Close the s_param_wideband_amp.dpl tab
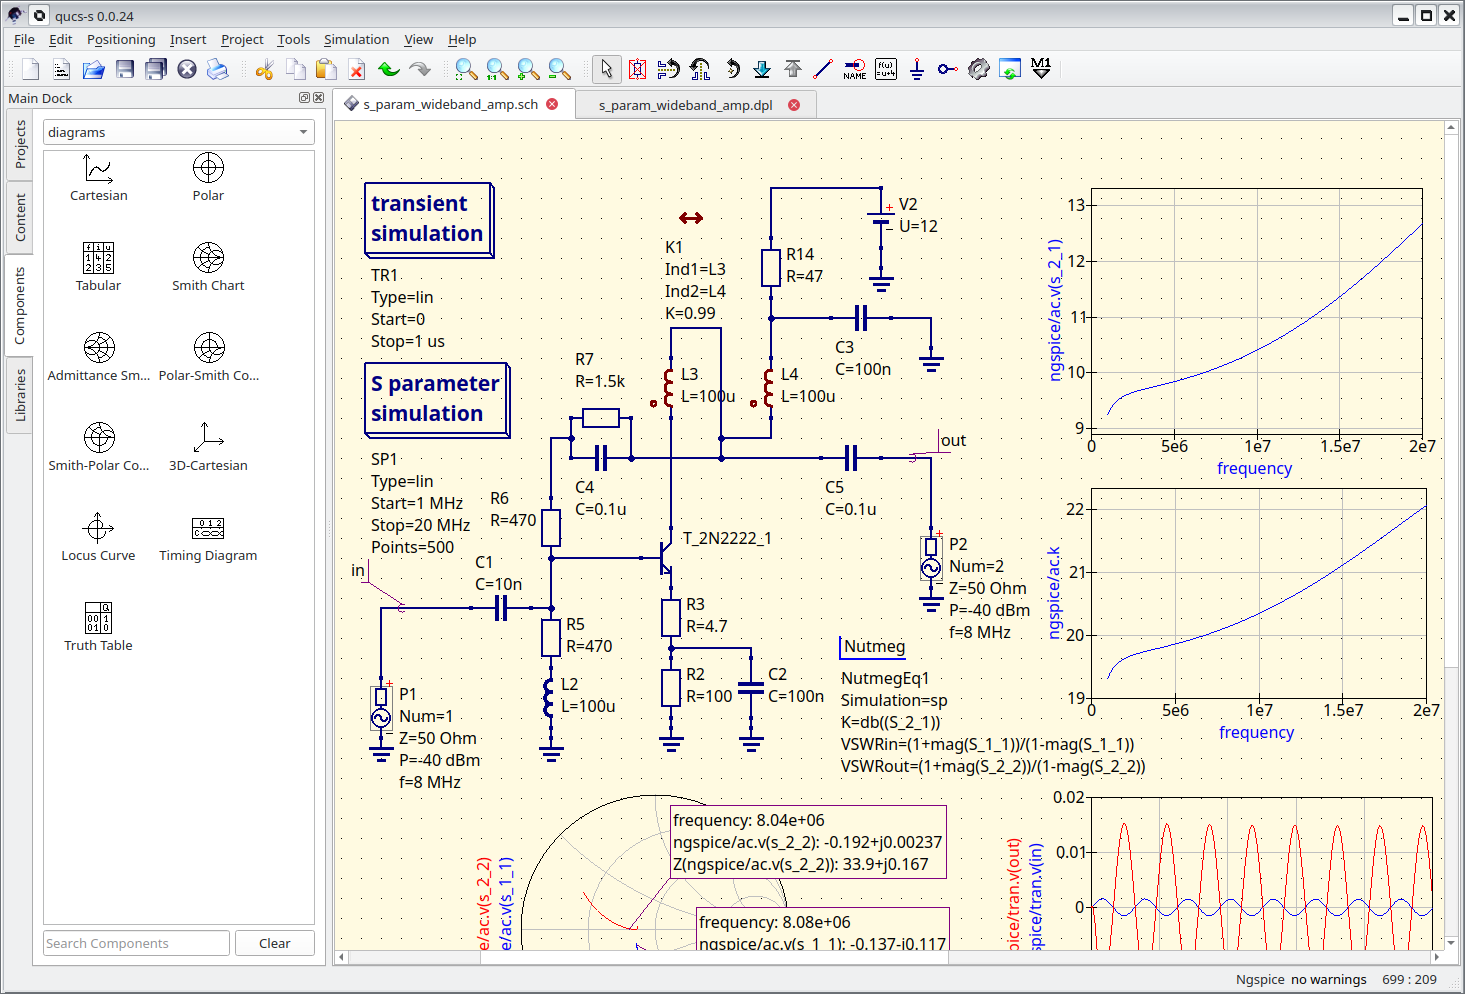The width and height of the screenshot is (1465, 994). 794,105
